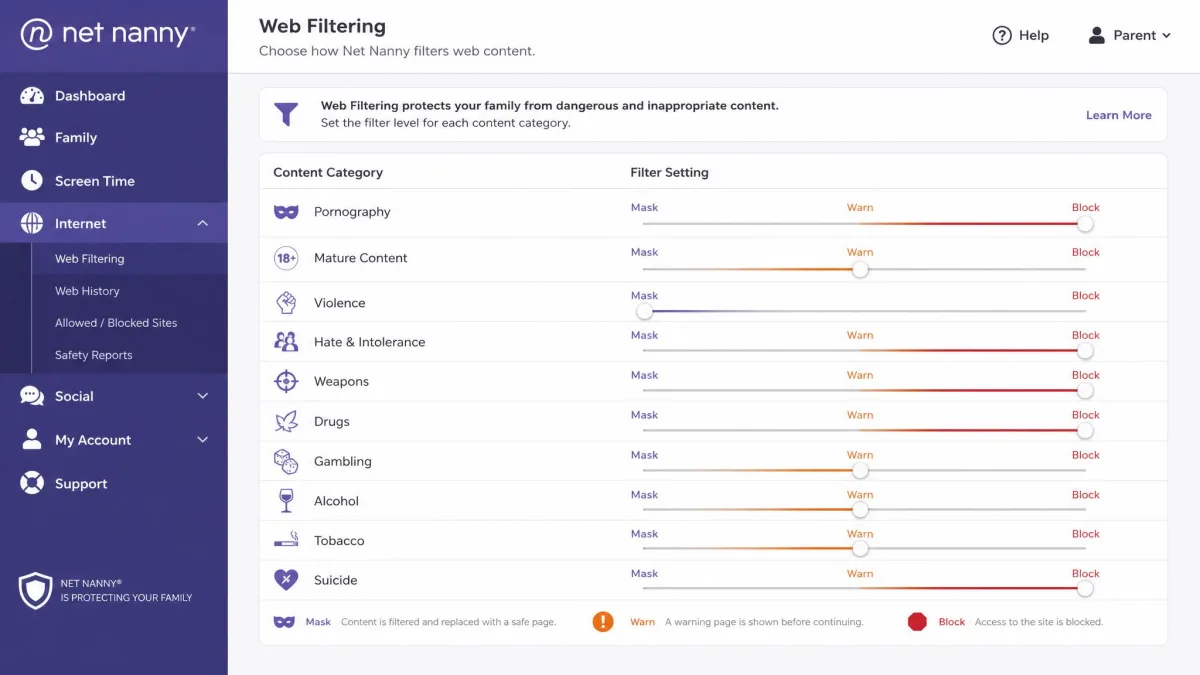Click the Hate & Intolerance people icon

[x=286, y=342]
